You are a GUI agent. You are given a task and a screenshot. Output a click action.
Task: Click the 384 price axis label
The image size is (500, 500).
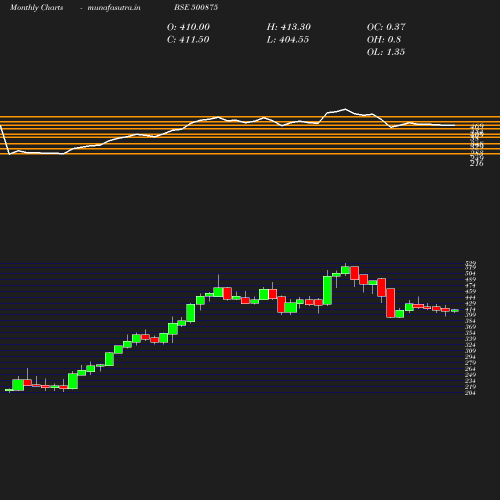coord(470,321)
